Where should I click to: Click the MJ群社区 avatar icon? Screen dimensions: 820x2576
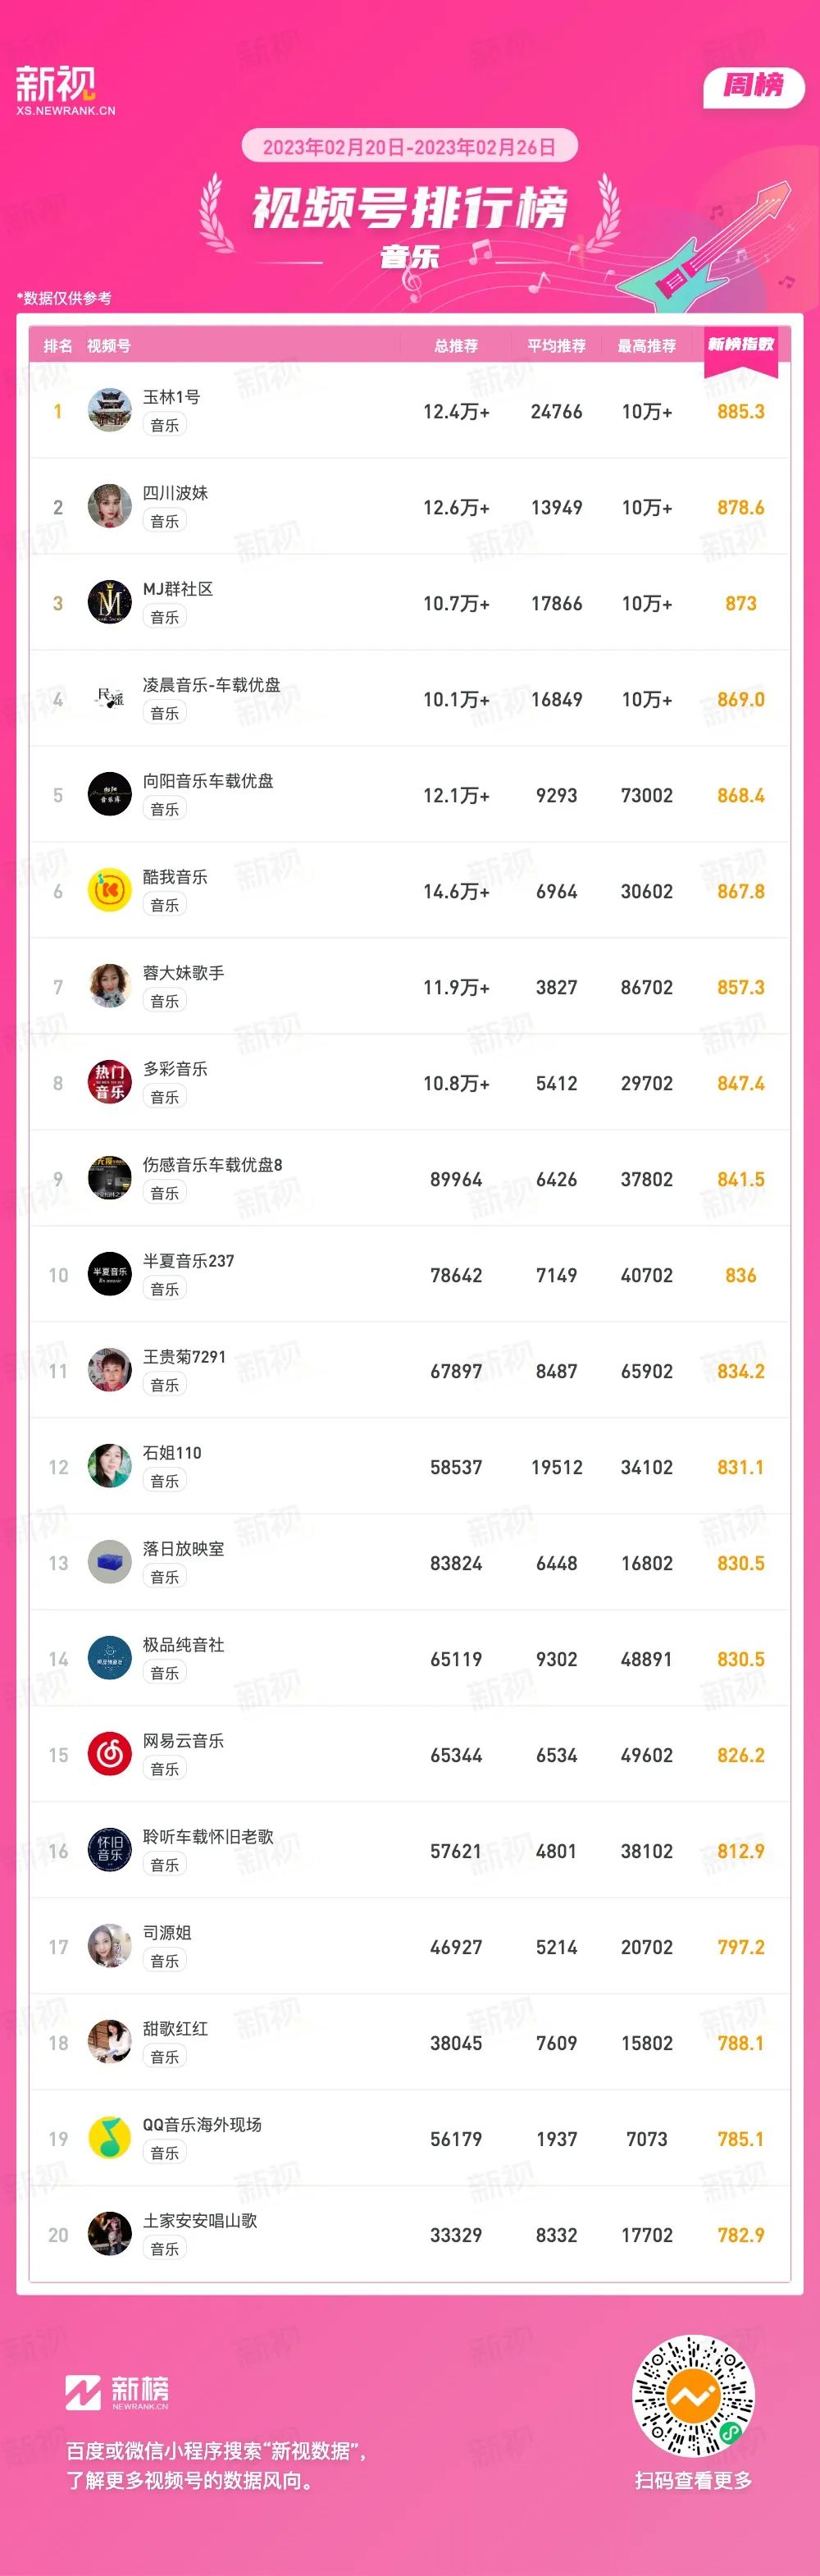click(x=110, y=603)
